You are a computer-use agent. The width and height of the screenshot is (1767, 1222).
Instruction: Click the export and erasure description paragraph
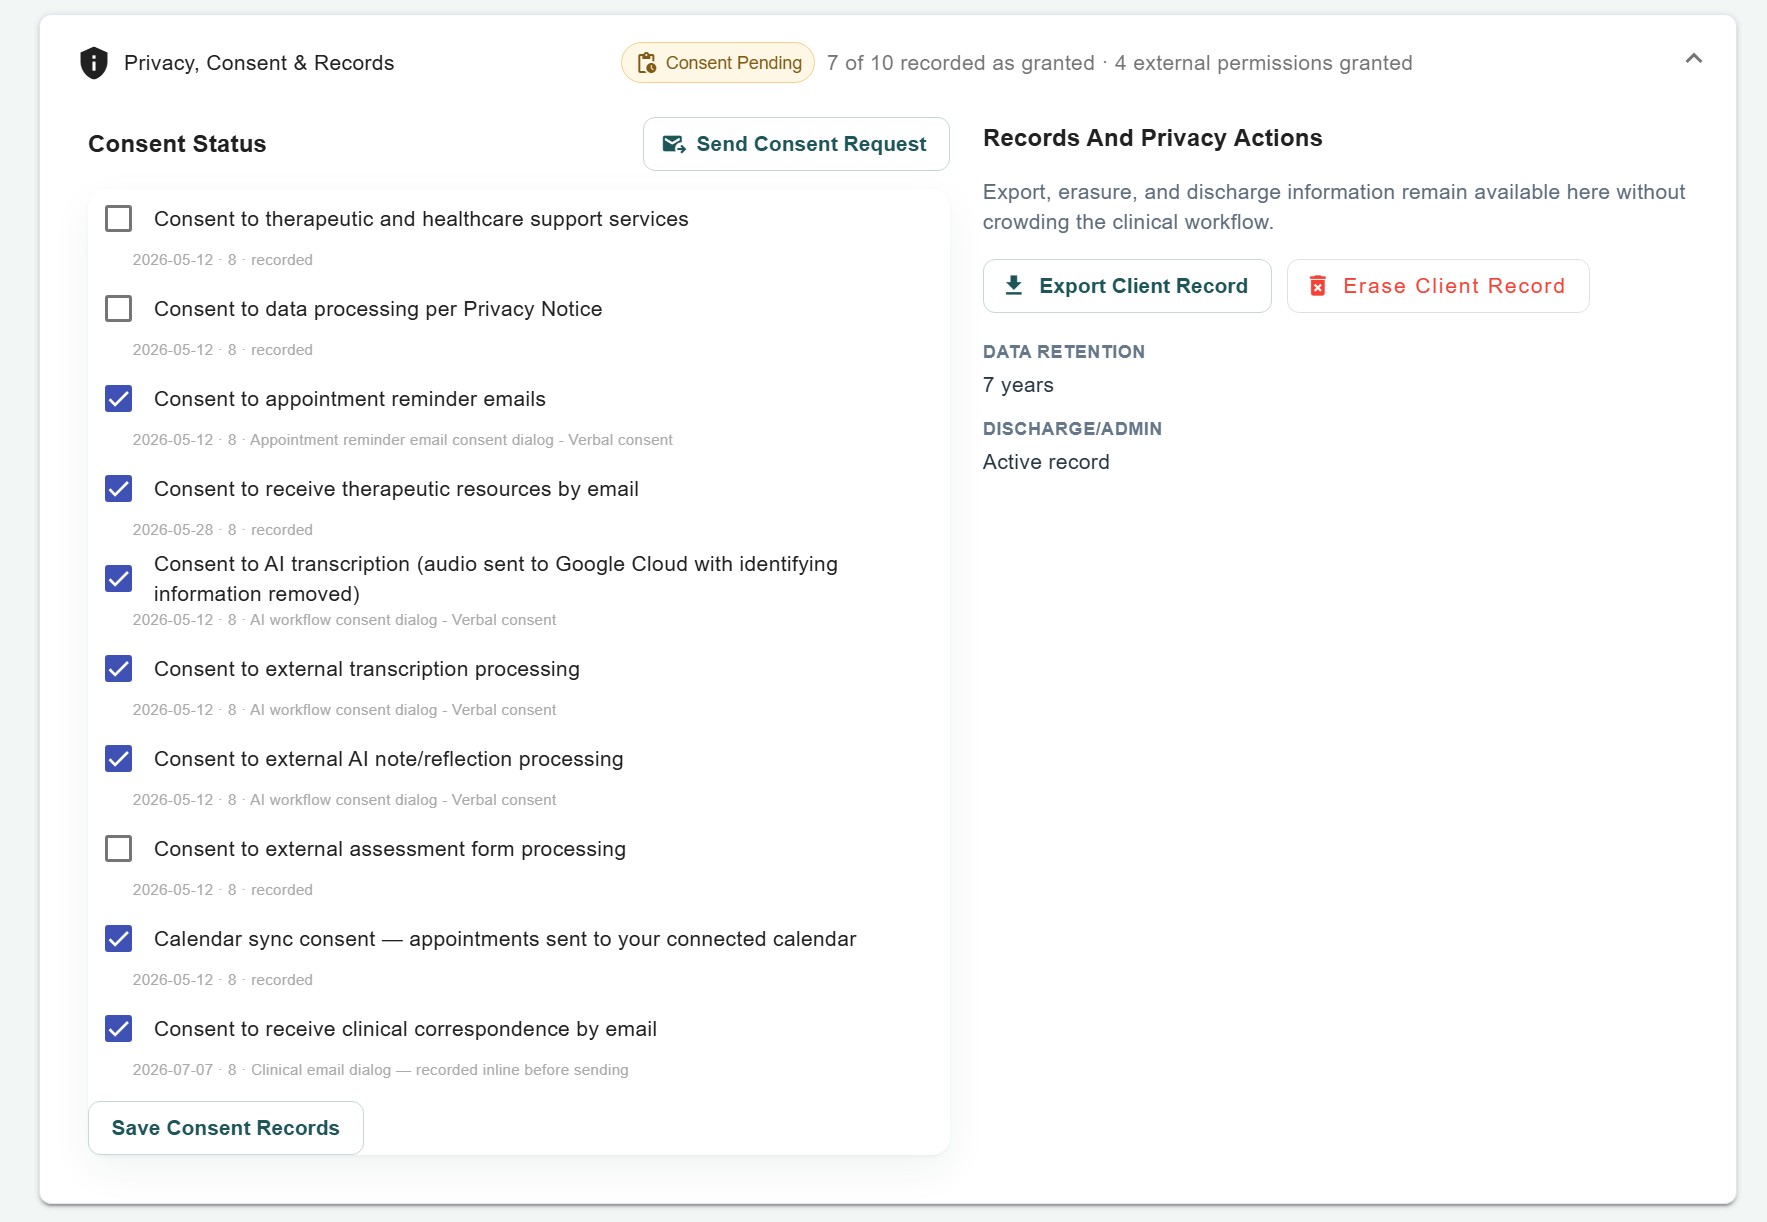pos(1334,207)
